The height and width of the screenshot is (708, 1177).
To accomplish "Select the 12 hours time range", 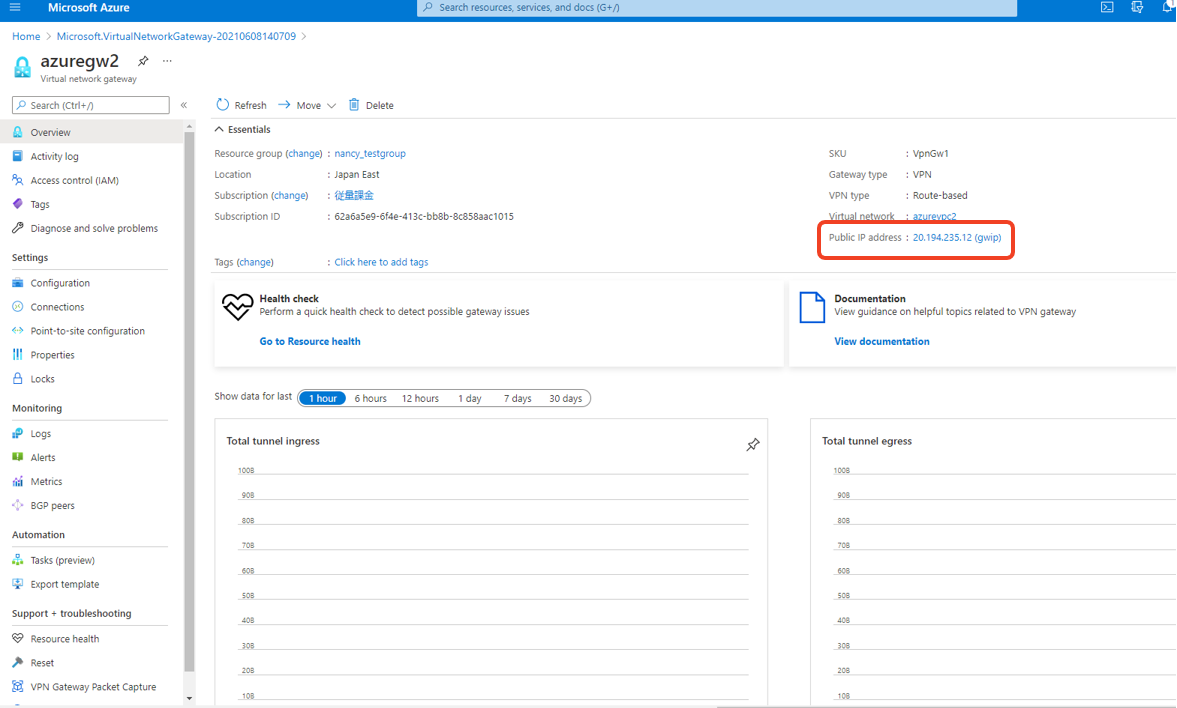I will (420, 399).
